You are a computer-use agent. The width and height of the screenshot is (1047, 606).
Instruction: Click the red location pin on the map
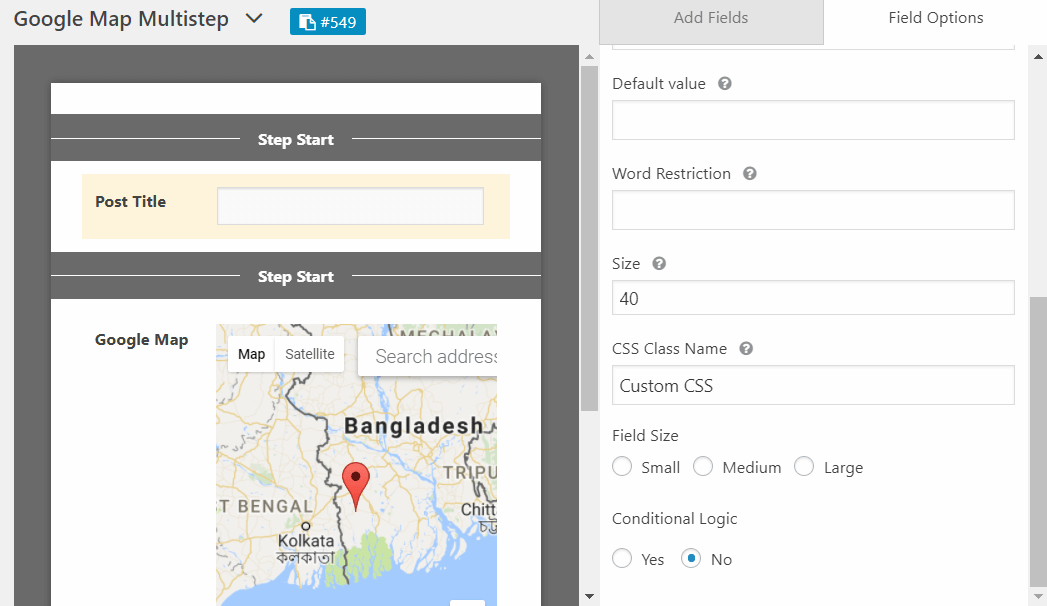[x=356, y=487]
